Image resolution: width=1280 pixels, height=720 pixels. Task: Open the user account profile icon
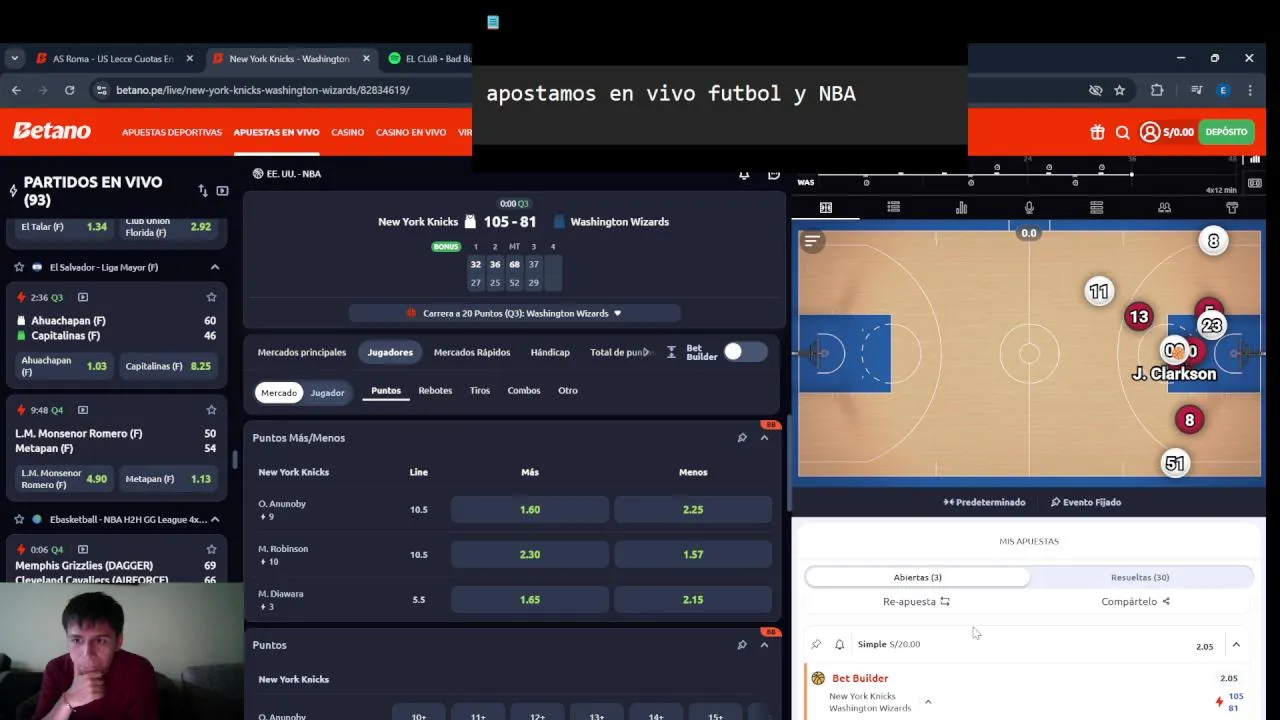pos(1150,132)
